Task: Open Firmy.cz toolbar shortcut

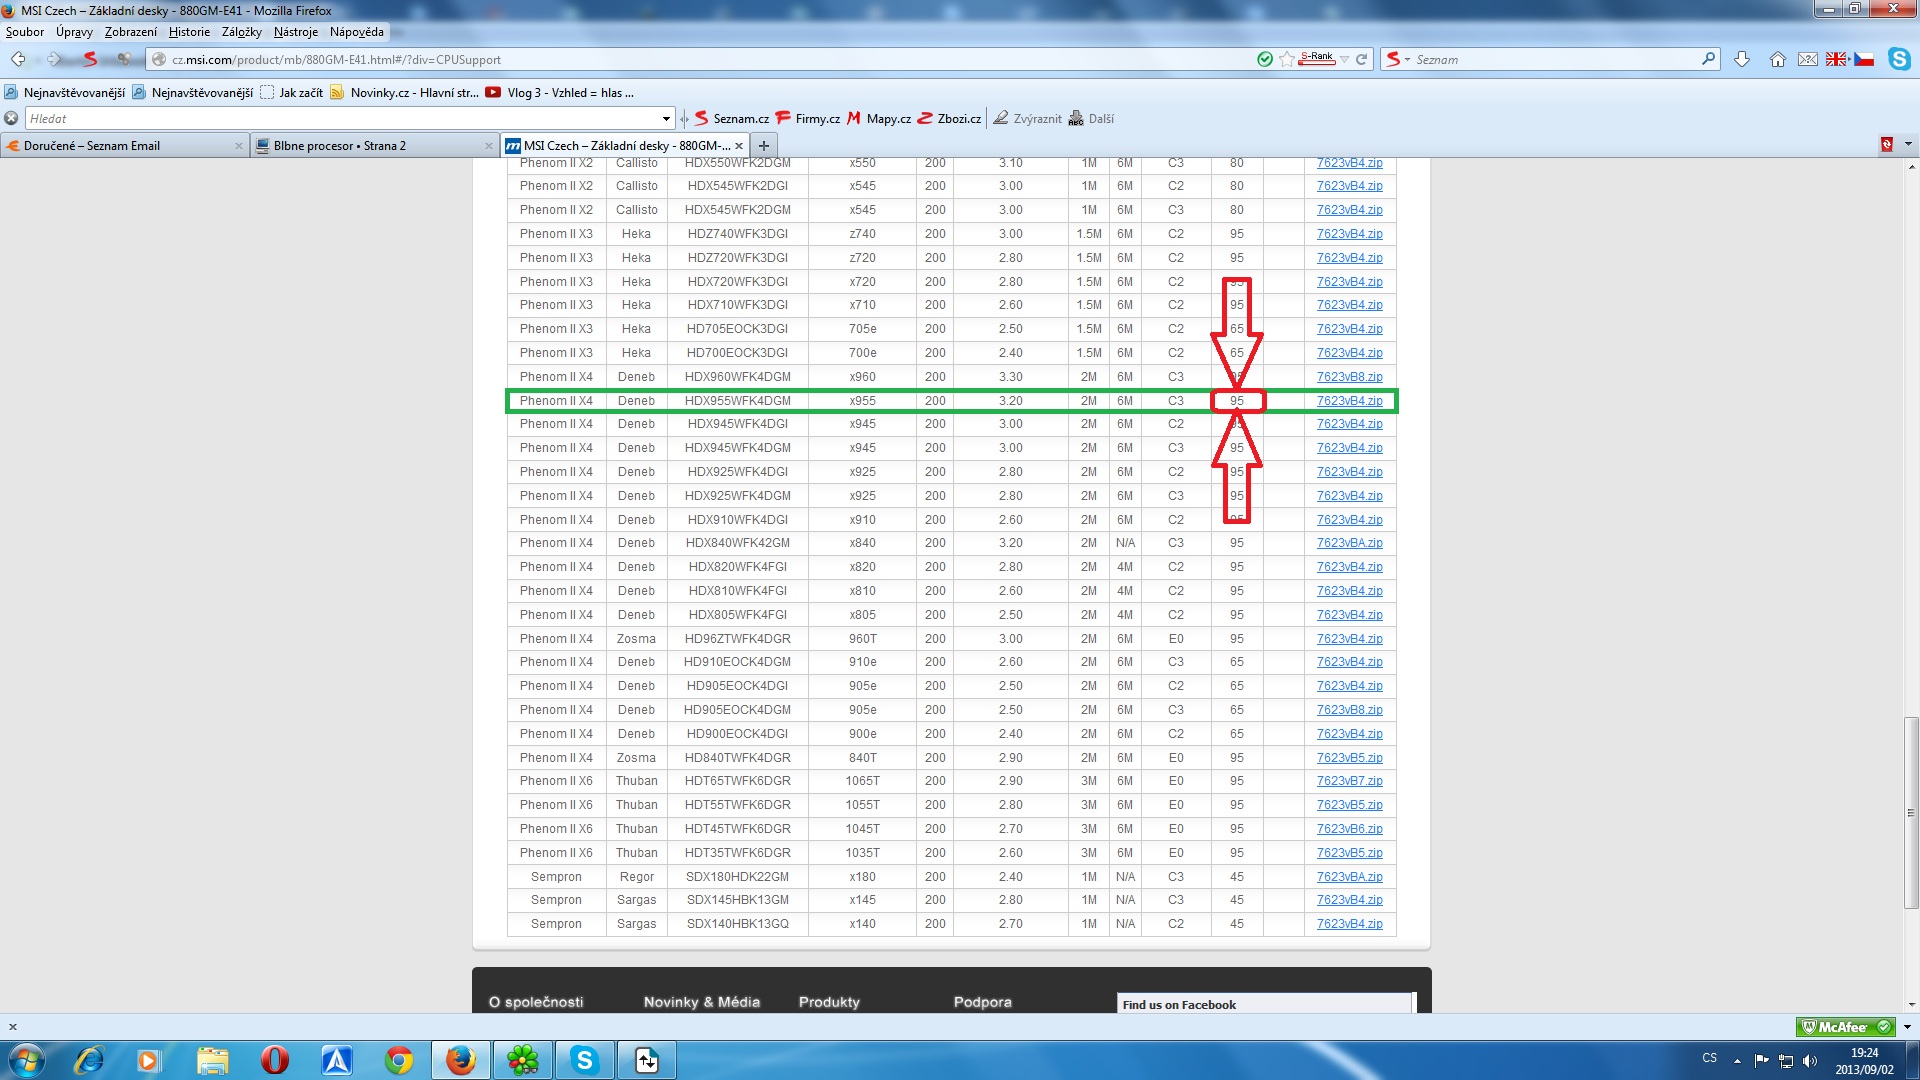Action: (807, 118)
